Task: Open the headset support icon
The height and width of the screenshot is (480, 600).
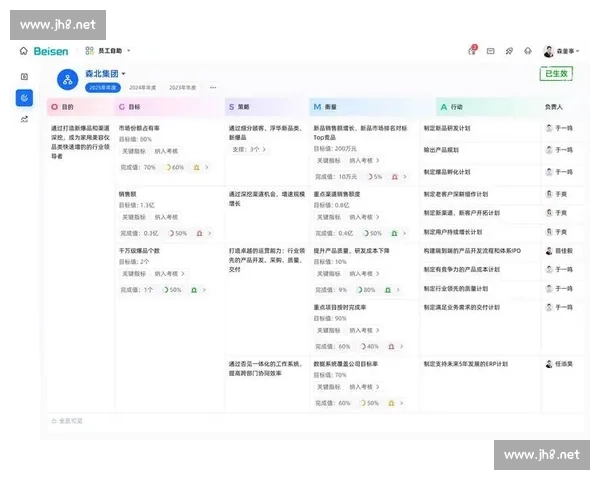Action: pos(528,51)
